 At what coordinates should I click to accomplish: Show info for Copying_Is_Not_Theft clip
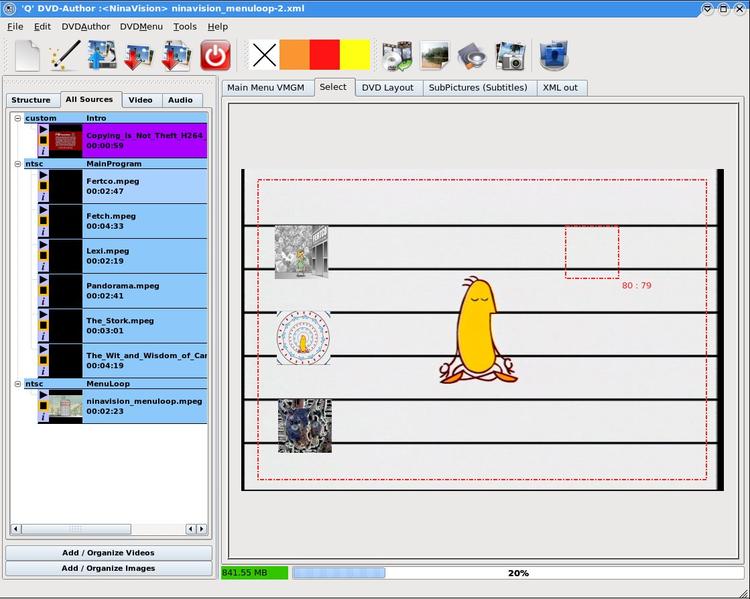pyautogui.click(x=43, y=151)
